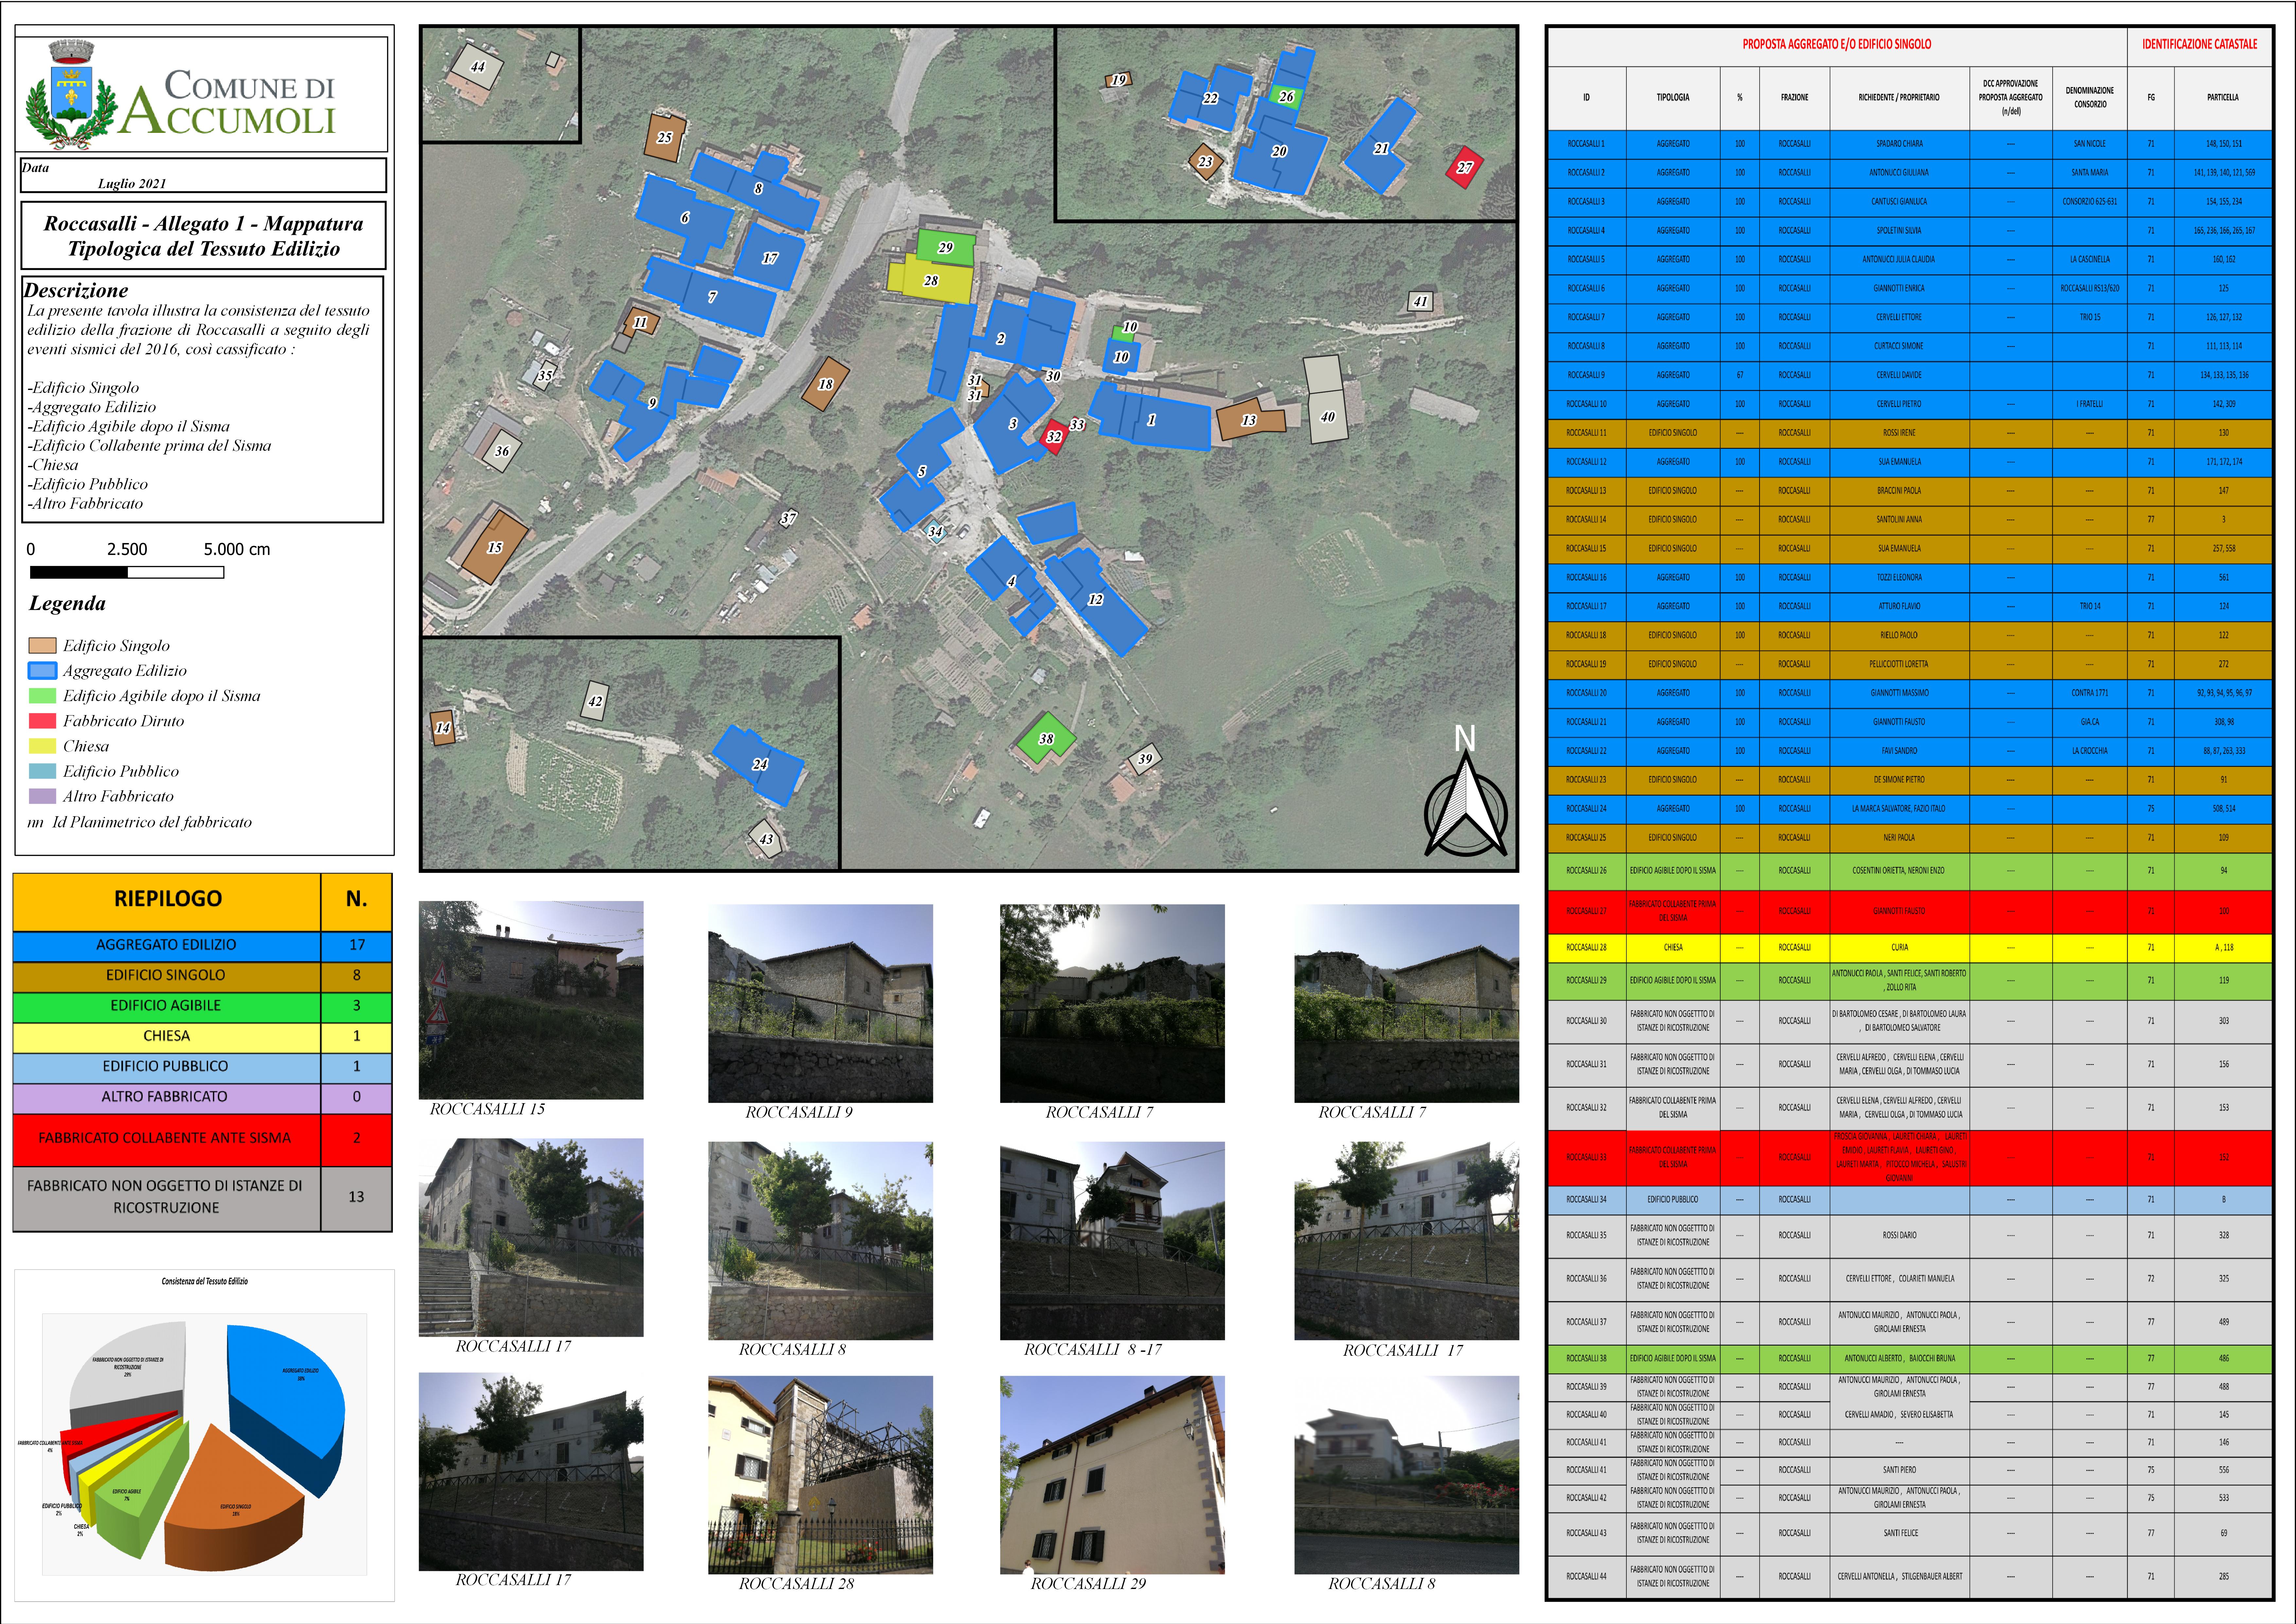This screenshot has width=2296, height=1624.
Task: Click the TIPOLOGIA column header
Action: tap(1673, 98)
